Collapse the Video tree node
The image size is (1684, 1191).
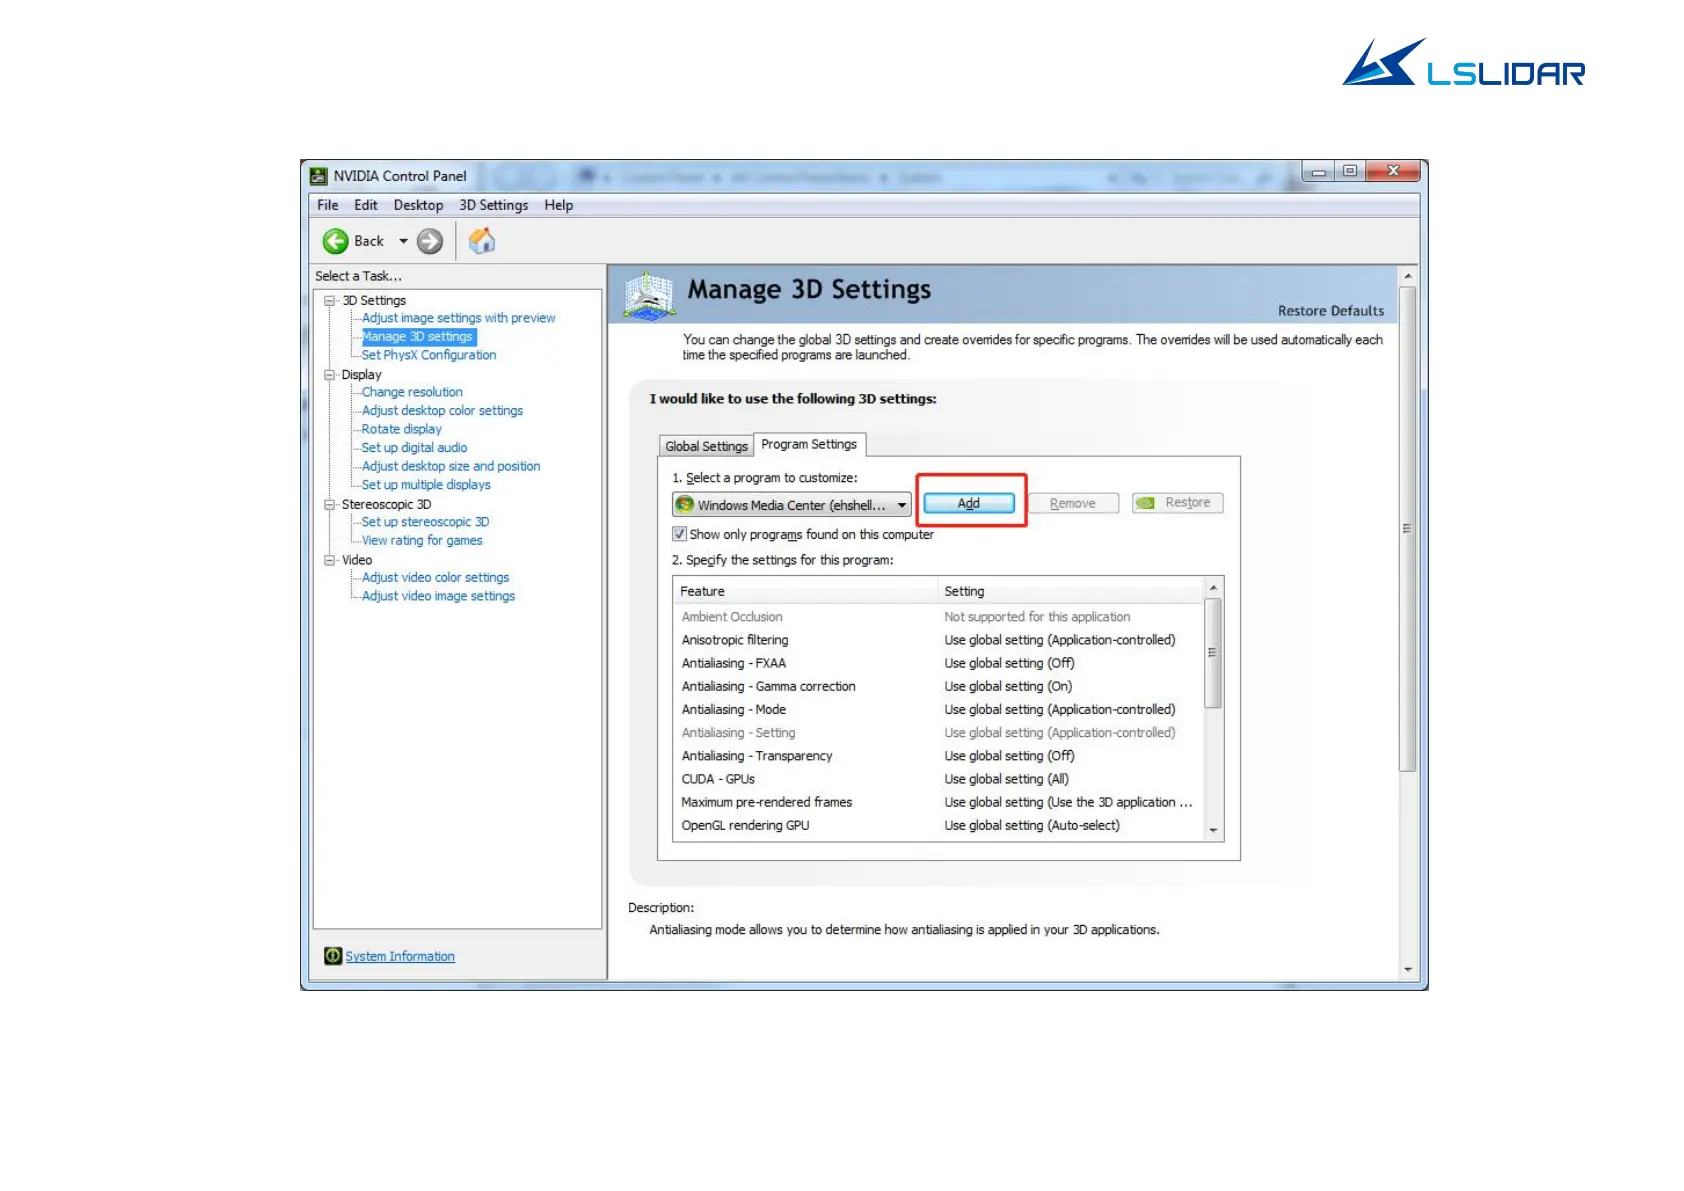329,560
